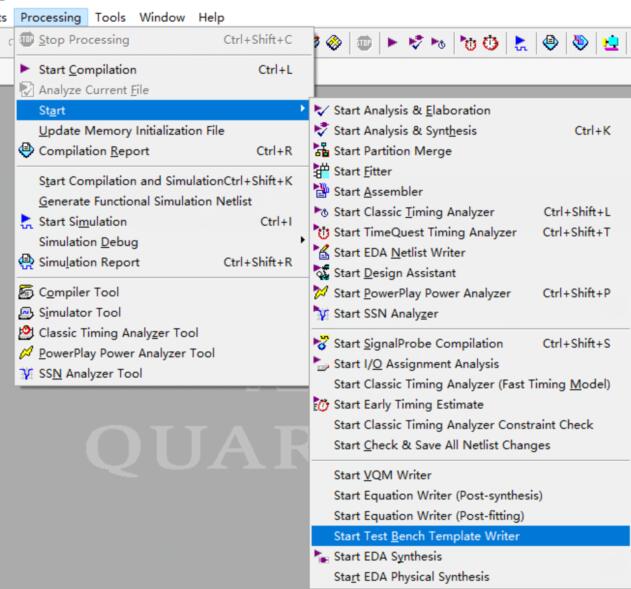Click the yellow diamond toolbar icon
The image size is (631, 589).
coord(334,42)
